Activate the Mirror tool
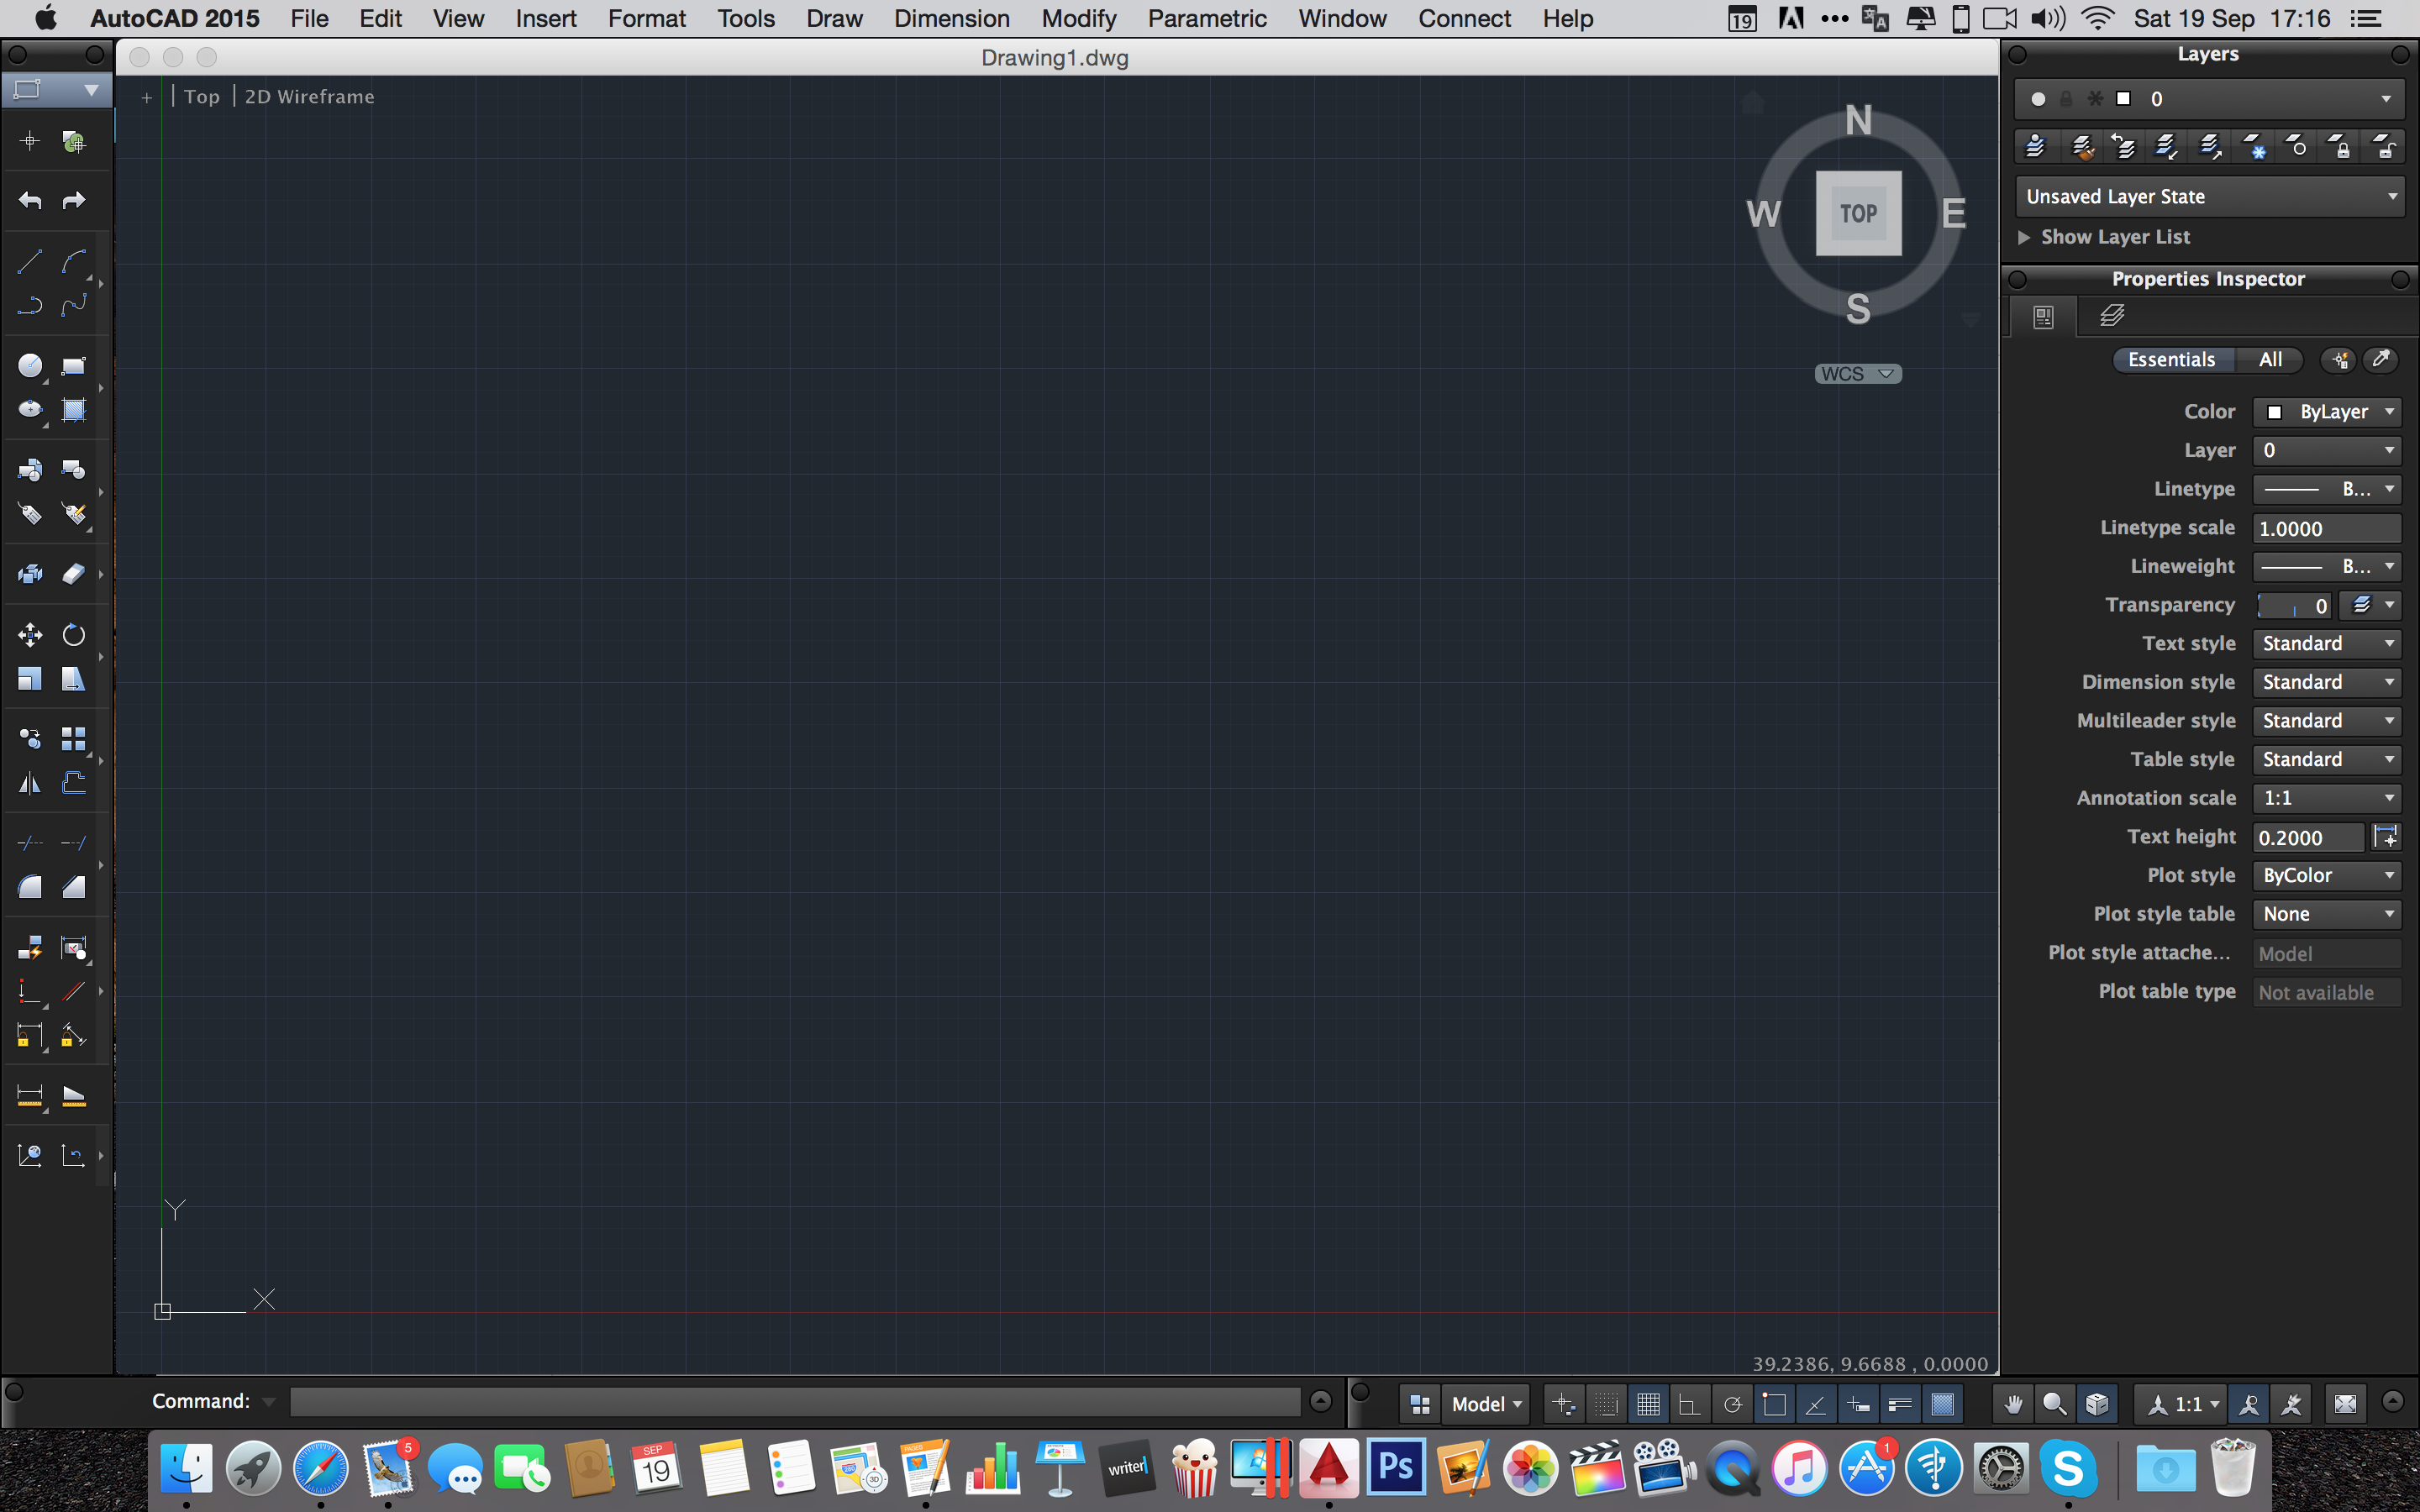 point(30,783)
